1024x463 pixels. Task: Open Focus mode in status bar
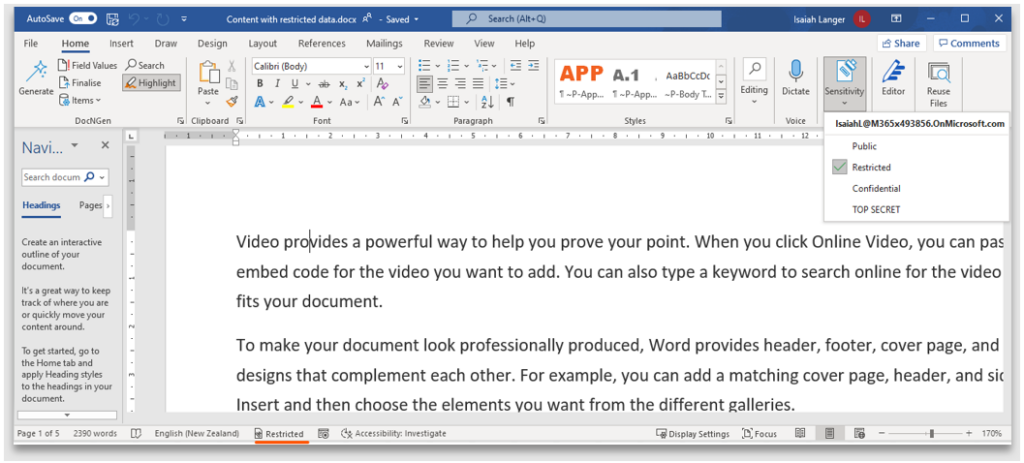tap(760, 434)
